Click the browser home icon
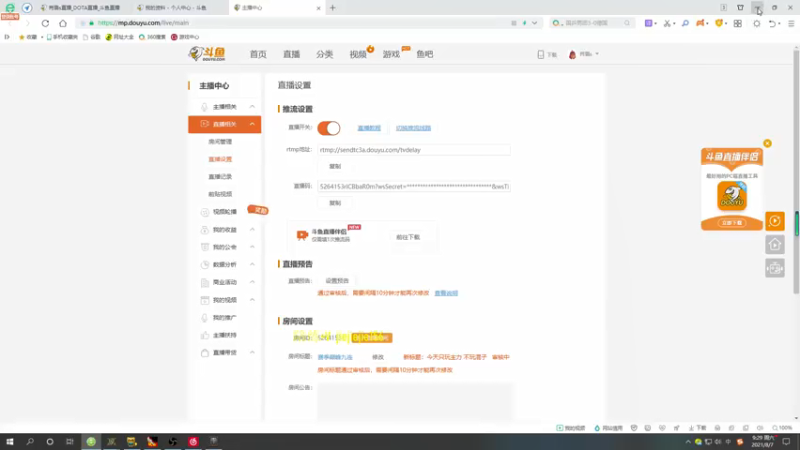 (x=63, y=23)
